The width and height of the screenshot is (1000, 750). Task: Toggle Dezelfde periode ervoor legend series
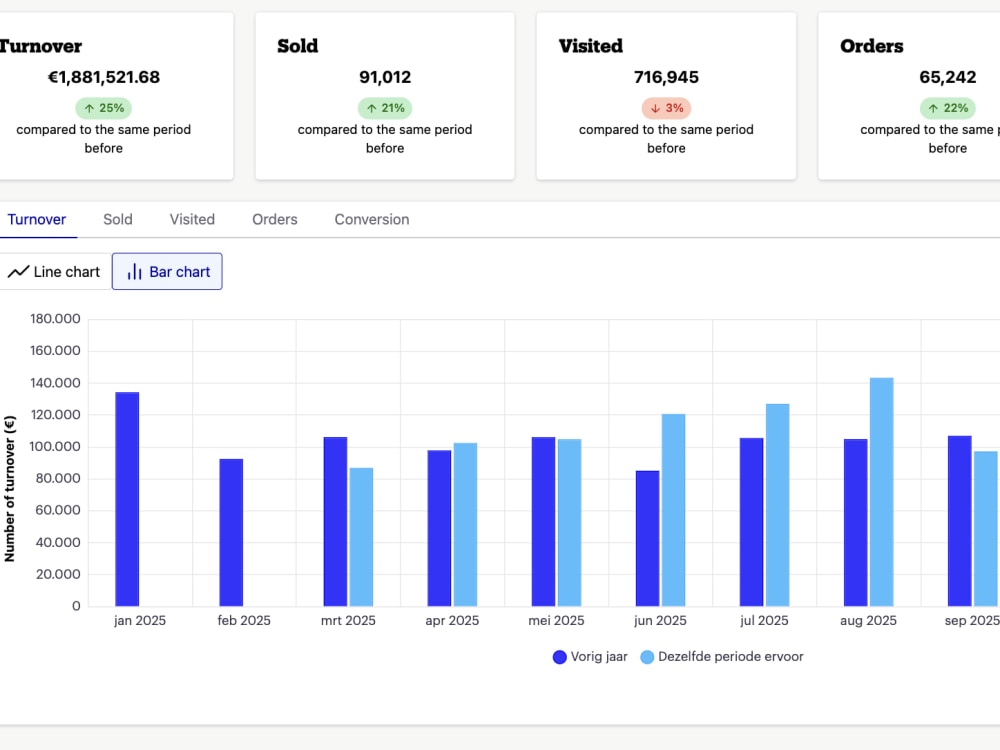coord(722,657)
